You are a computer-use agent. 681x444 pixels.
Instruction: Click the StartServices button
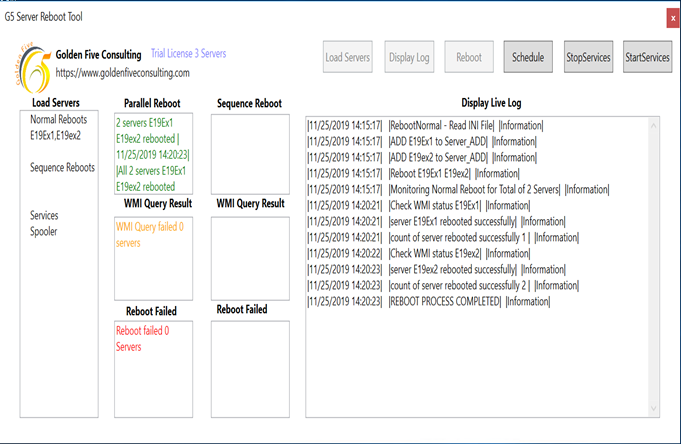[x=647, y=57]
